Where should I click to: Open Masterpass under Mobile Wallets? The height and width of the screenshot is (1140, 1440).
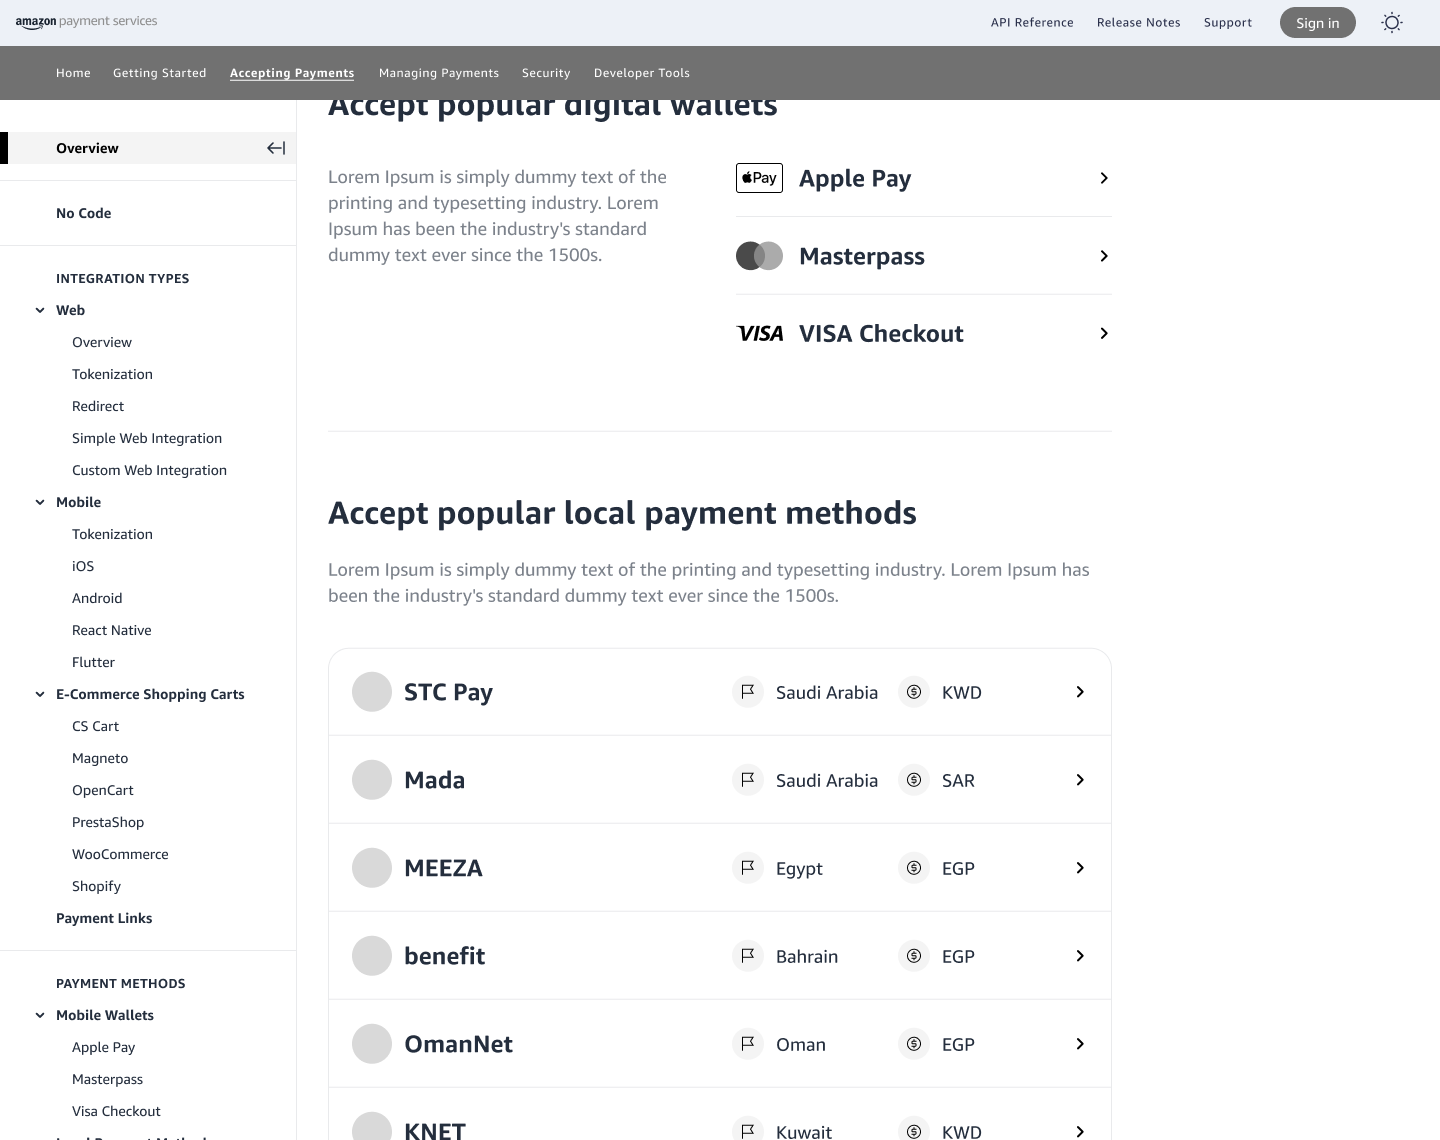(108, 1079)
